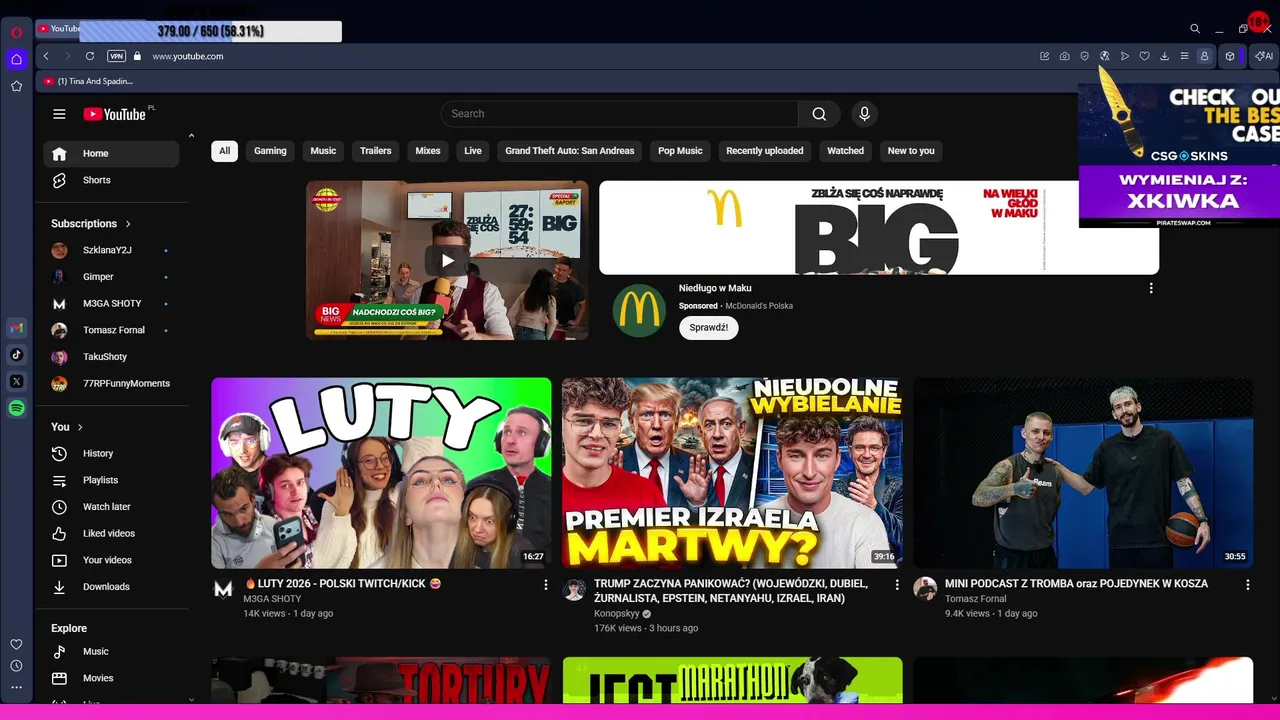Open the flow send arrow icon
The height and width of the screenshot is (720, 1280).
click(1125, 56)
